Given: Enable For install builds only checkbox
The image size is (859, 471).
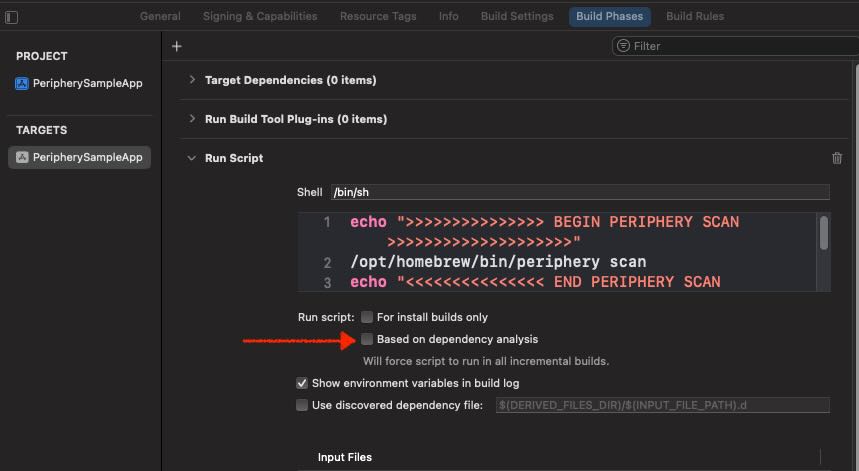Looking at the screenshot, I should 366,317.
